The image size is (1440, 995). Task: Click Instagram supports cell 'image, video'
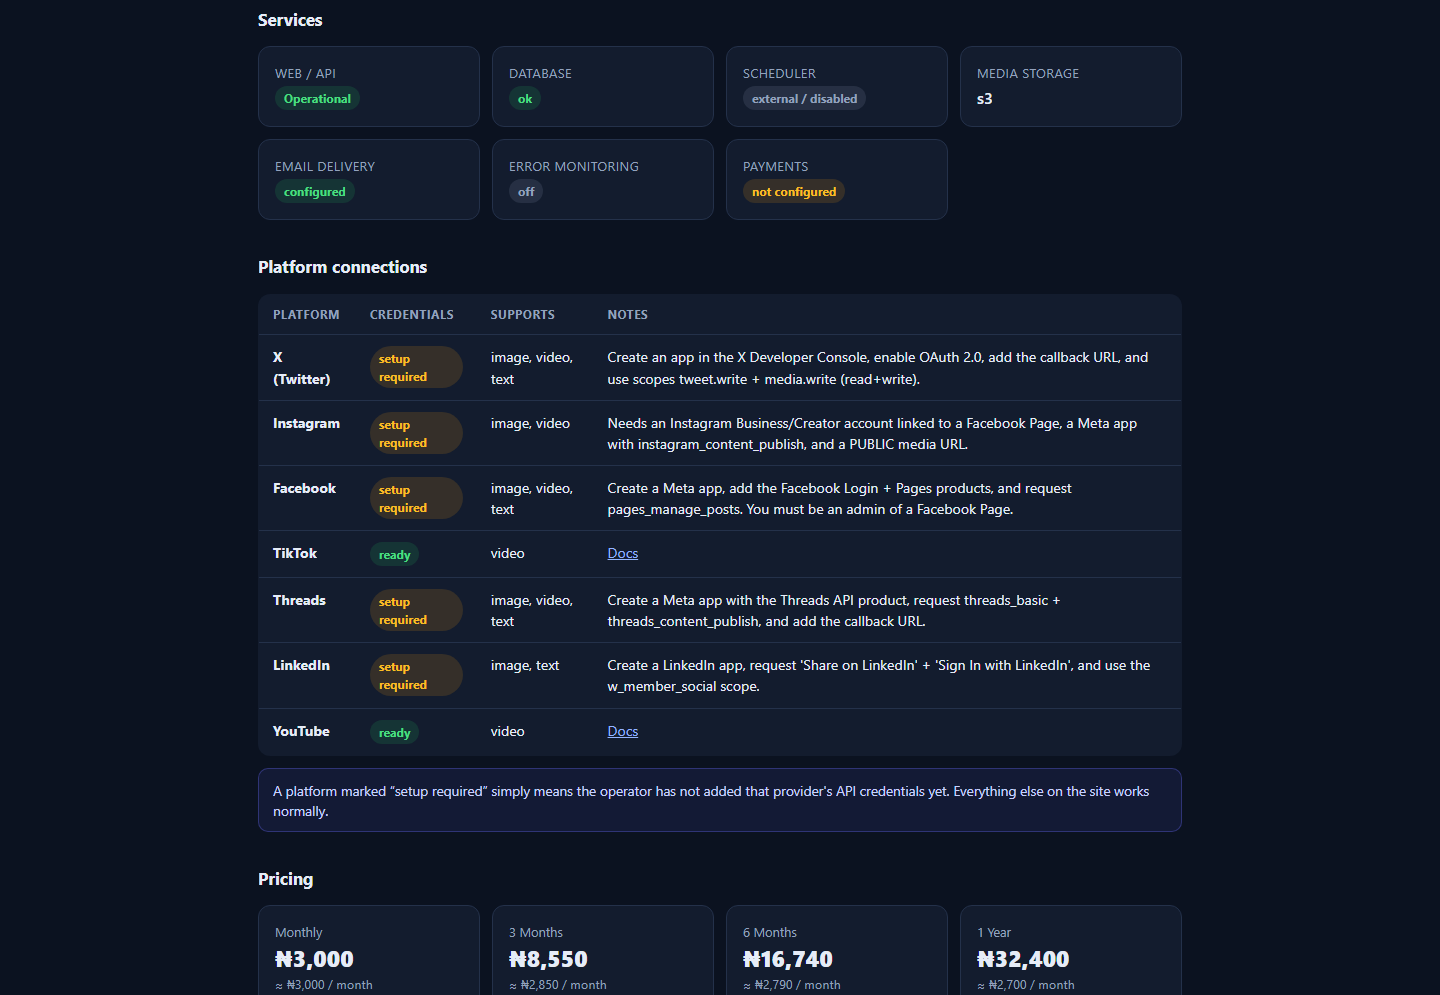[530, 423]
